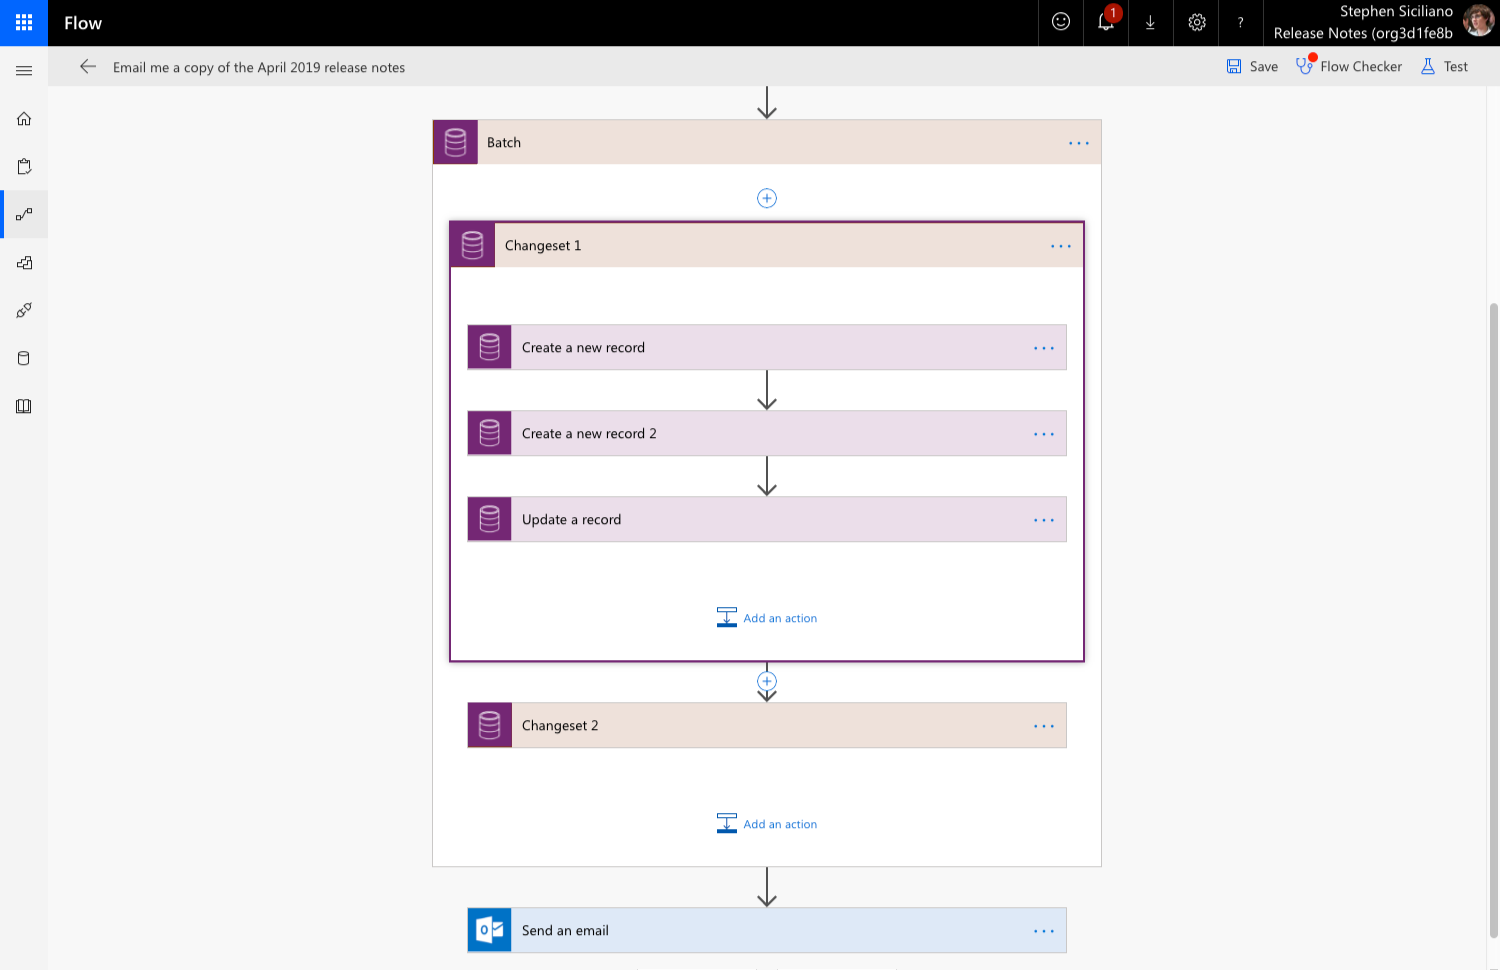Viewport: 1500px width, 970px height.
Task: Go Home using the sidebar house icon
Action: 23,118
